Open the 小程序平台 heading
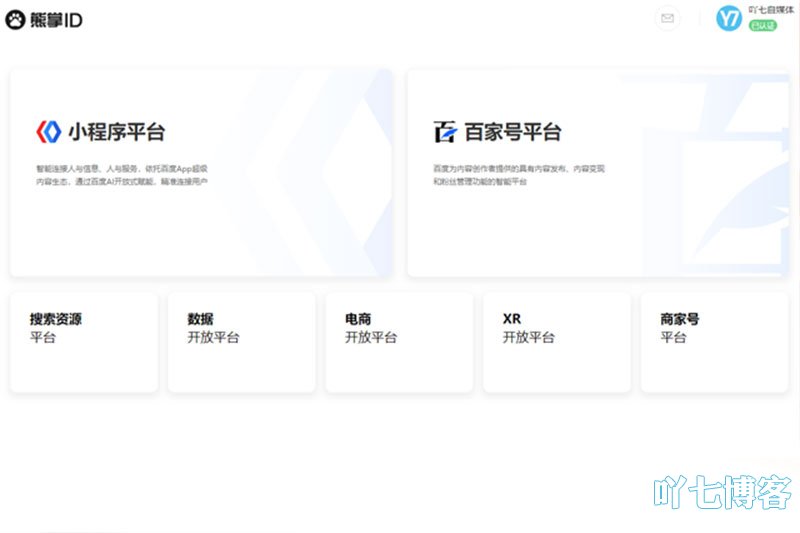Screen dimensions: 800x533 pyautogui.click(x=116, y=131)
